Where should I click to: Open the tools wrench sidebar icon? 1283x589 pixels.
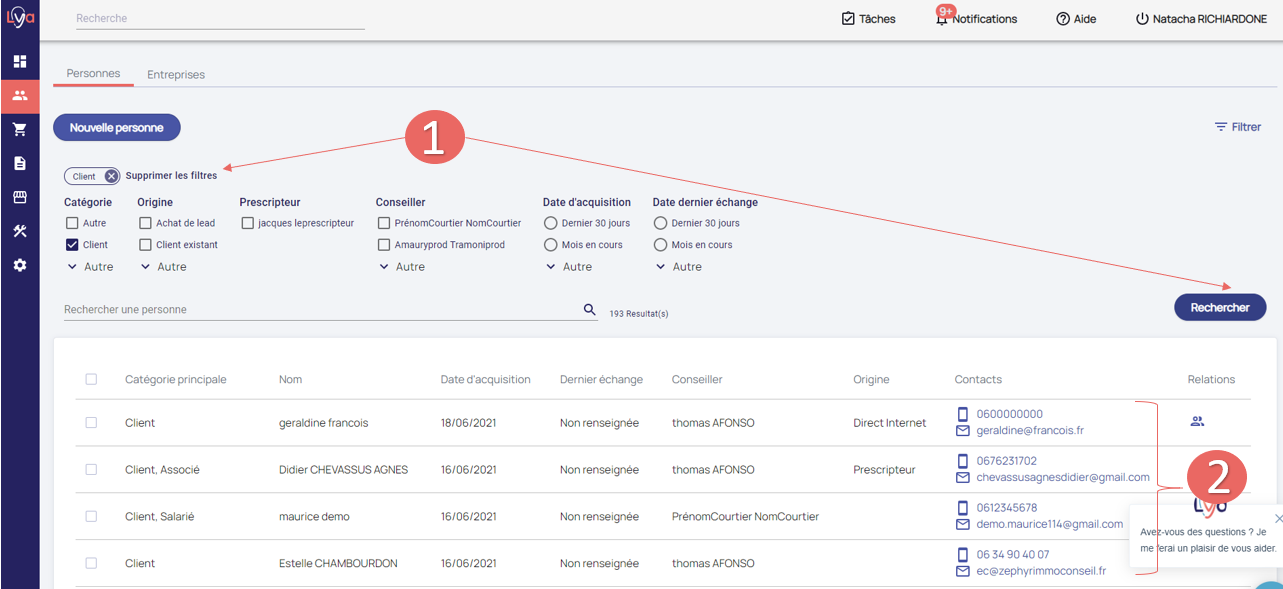(20, 231)
